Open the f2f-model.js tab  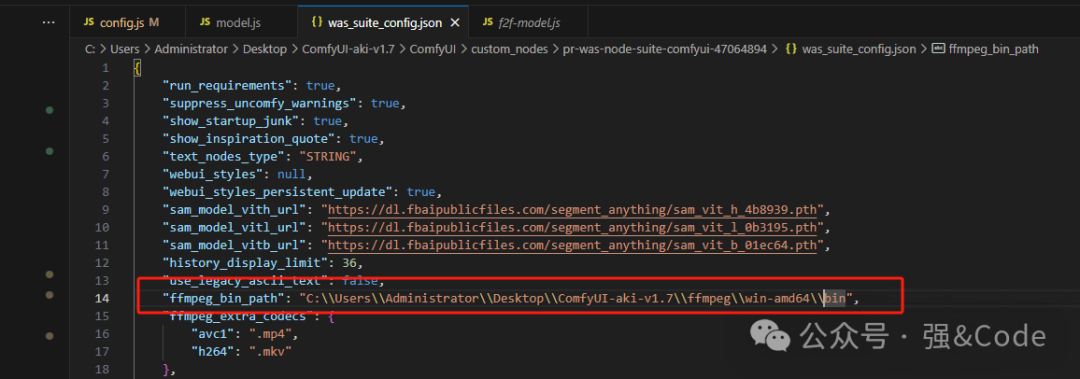tap(529, 23)
